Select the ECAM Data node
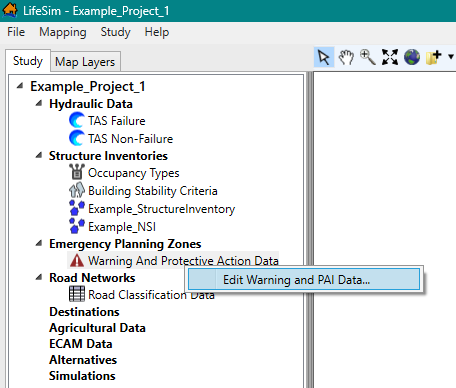Screen dimensions: 456x388 click(x=81, y=344)
